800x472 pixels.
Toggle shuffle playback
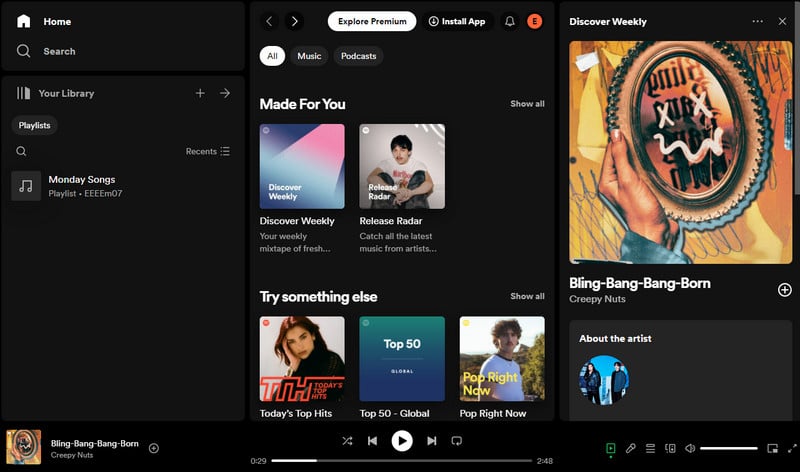347,441
